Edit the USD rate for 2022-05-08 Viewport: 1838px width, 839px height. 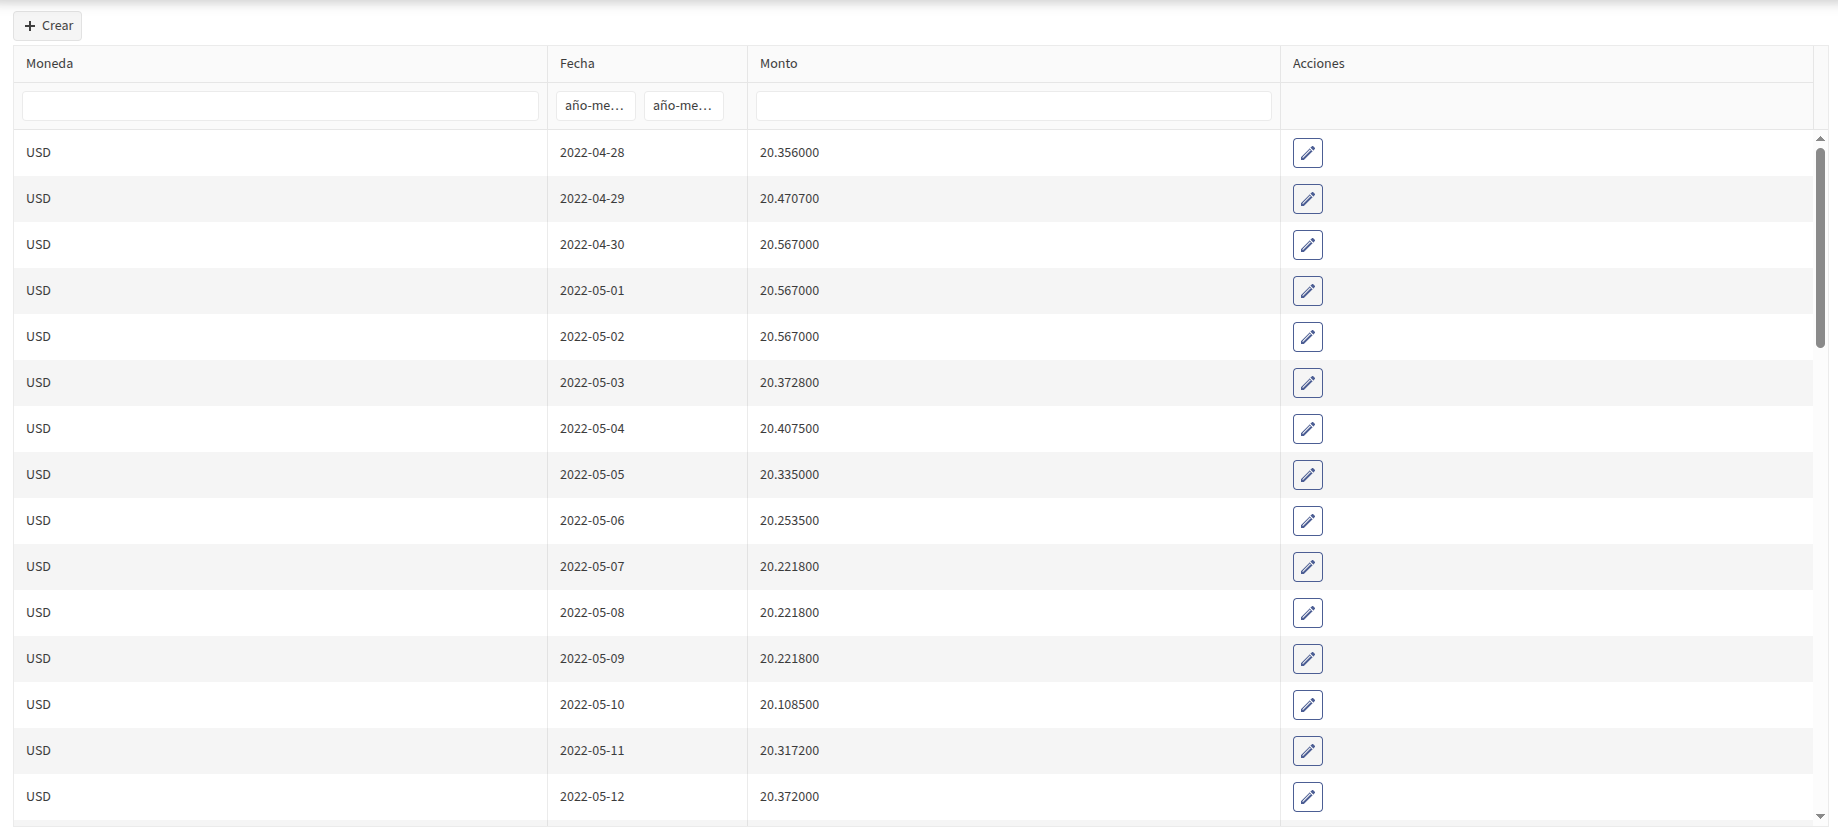[1307, 613]
